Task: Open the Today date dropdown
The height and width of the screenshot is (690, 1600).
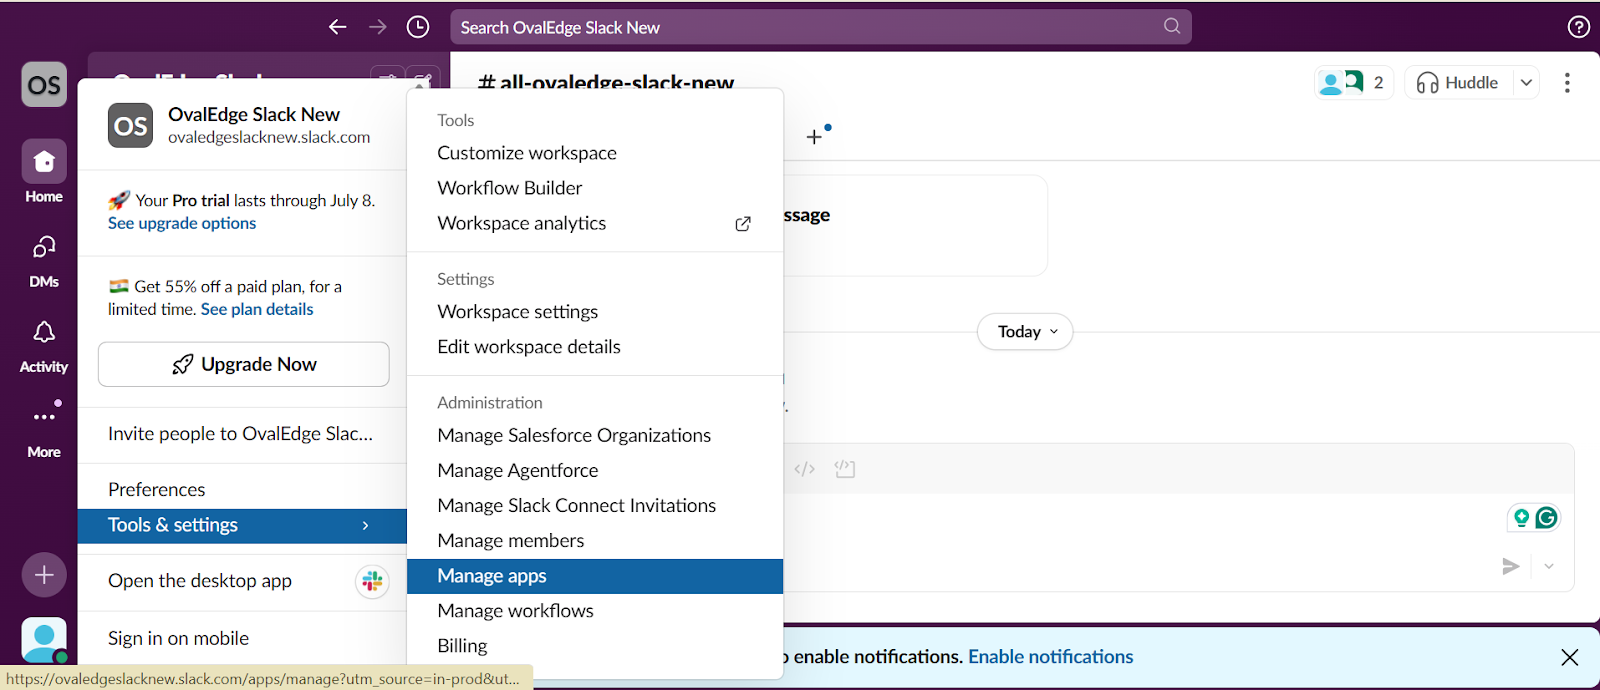Action: (1025, 332)
